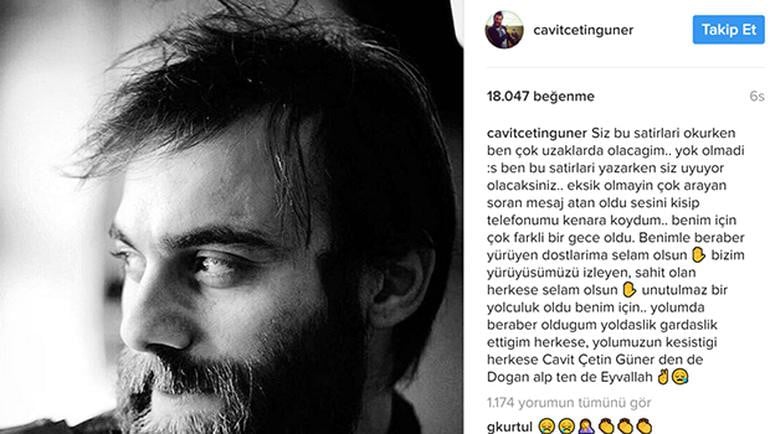
Task: Open cavitcetinguner username in post header
Action: point(583,30)
